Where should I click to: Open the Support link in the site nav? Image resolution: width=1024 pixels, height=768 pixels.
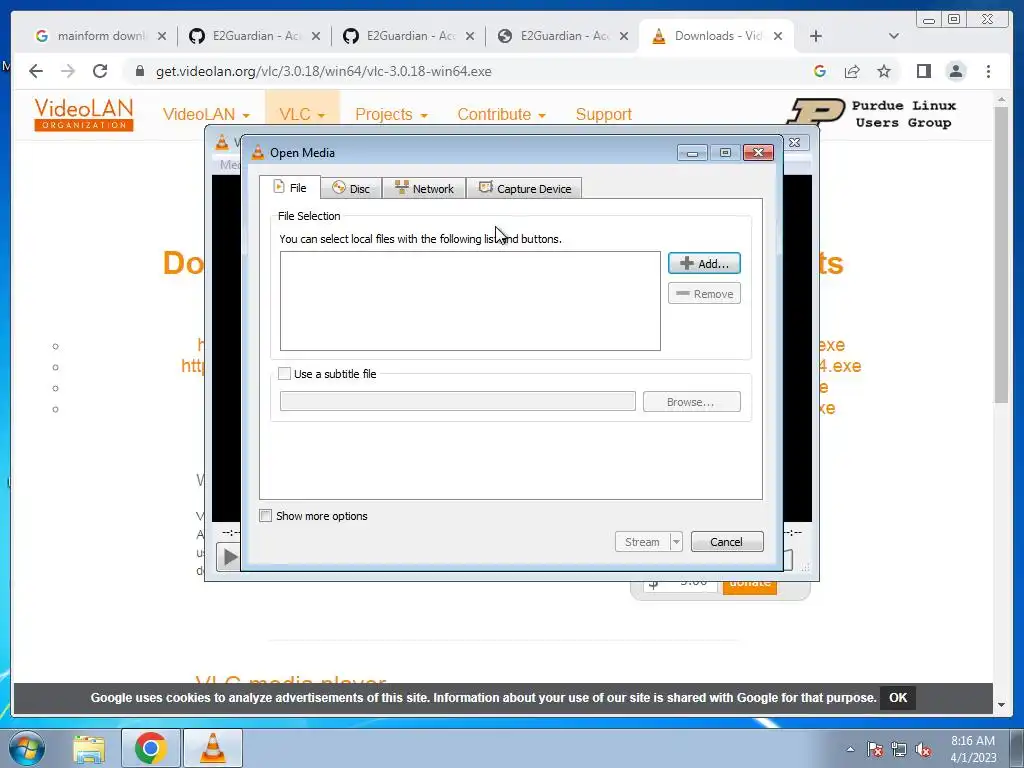coord(603,114)
